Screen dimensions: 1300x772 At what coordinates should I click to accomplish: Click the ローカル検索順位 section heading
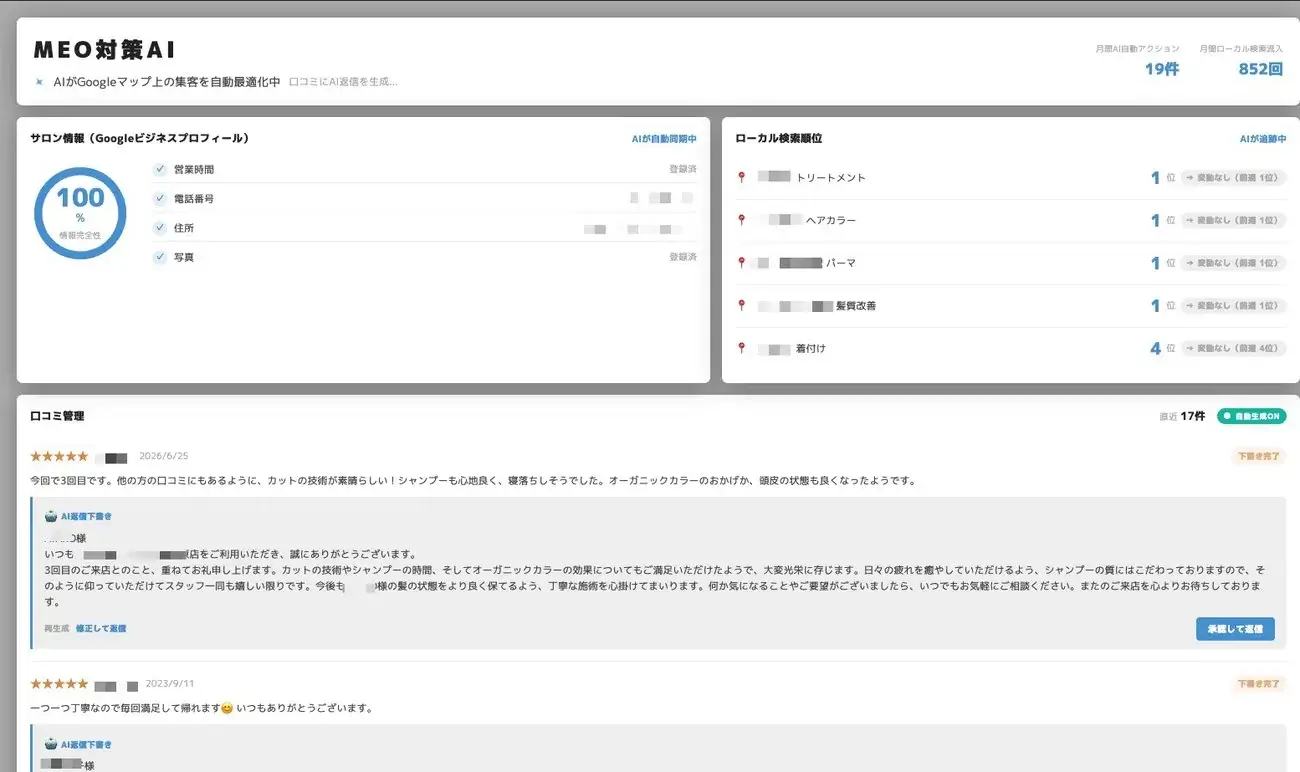click(x=778, y=139)
